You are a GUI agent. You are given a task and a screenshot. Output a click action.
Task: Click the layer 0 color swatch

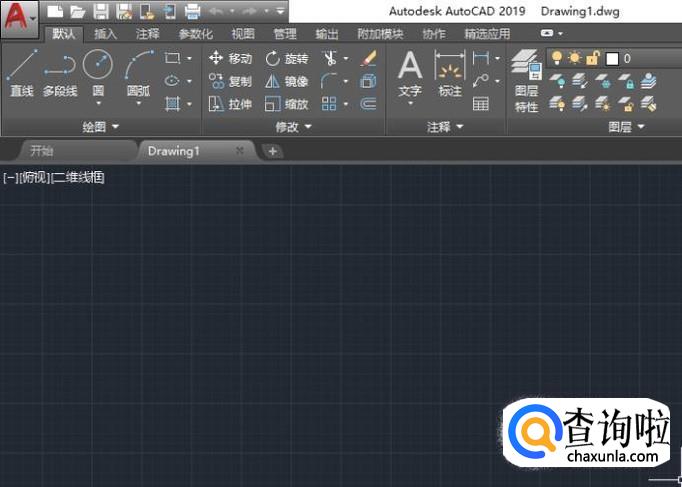(612, 58)
